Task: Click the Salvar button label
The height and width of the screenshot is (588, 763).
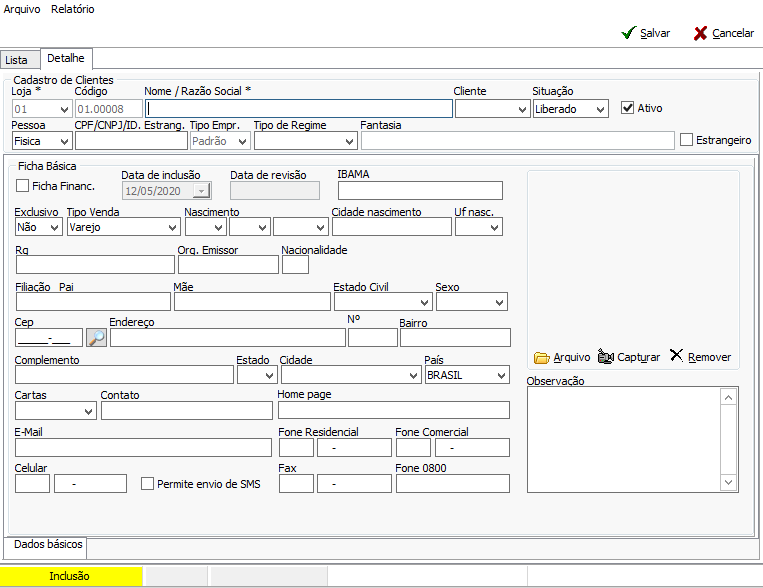Action: tap(655, 33)
